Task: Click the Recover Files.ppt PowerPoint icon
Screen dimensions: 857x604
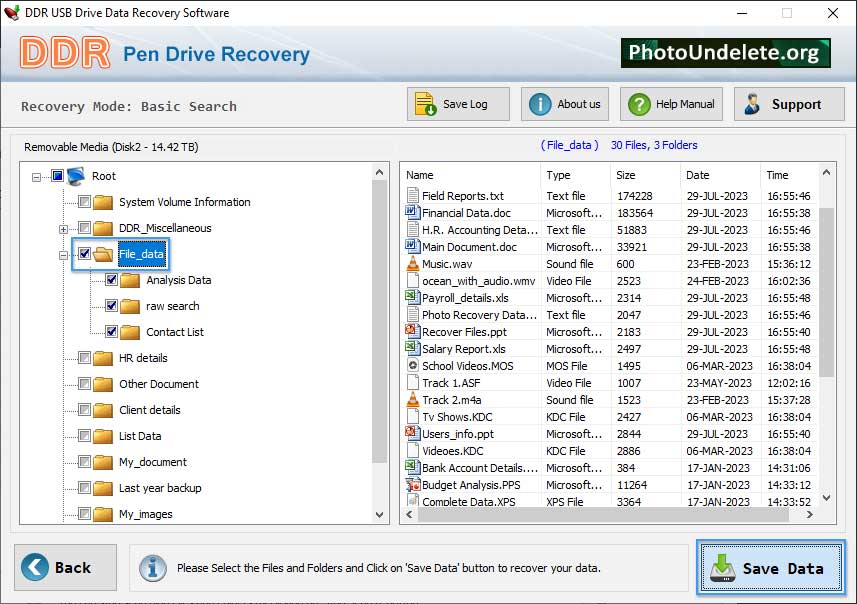Action: [x=412, y=331]
